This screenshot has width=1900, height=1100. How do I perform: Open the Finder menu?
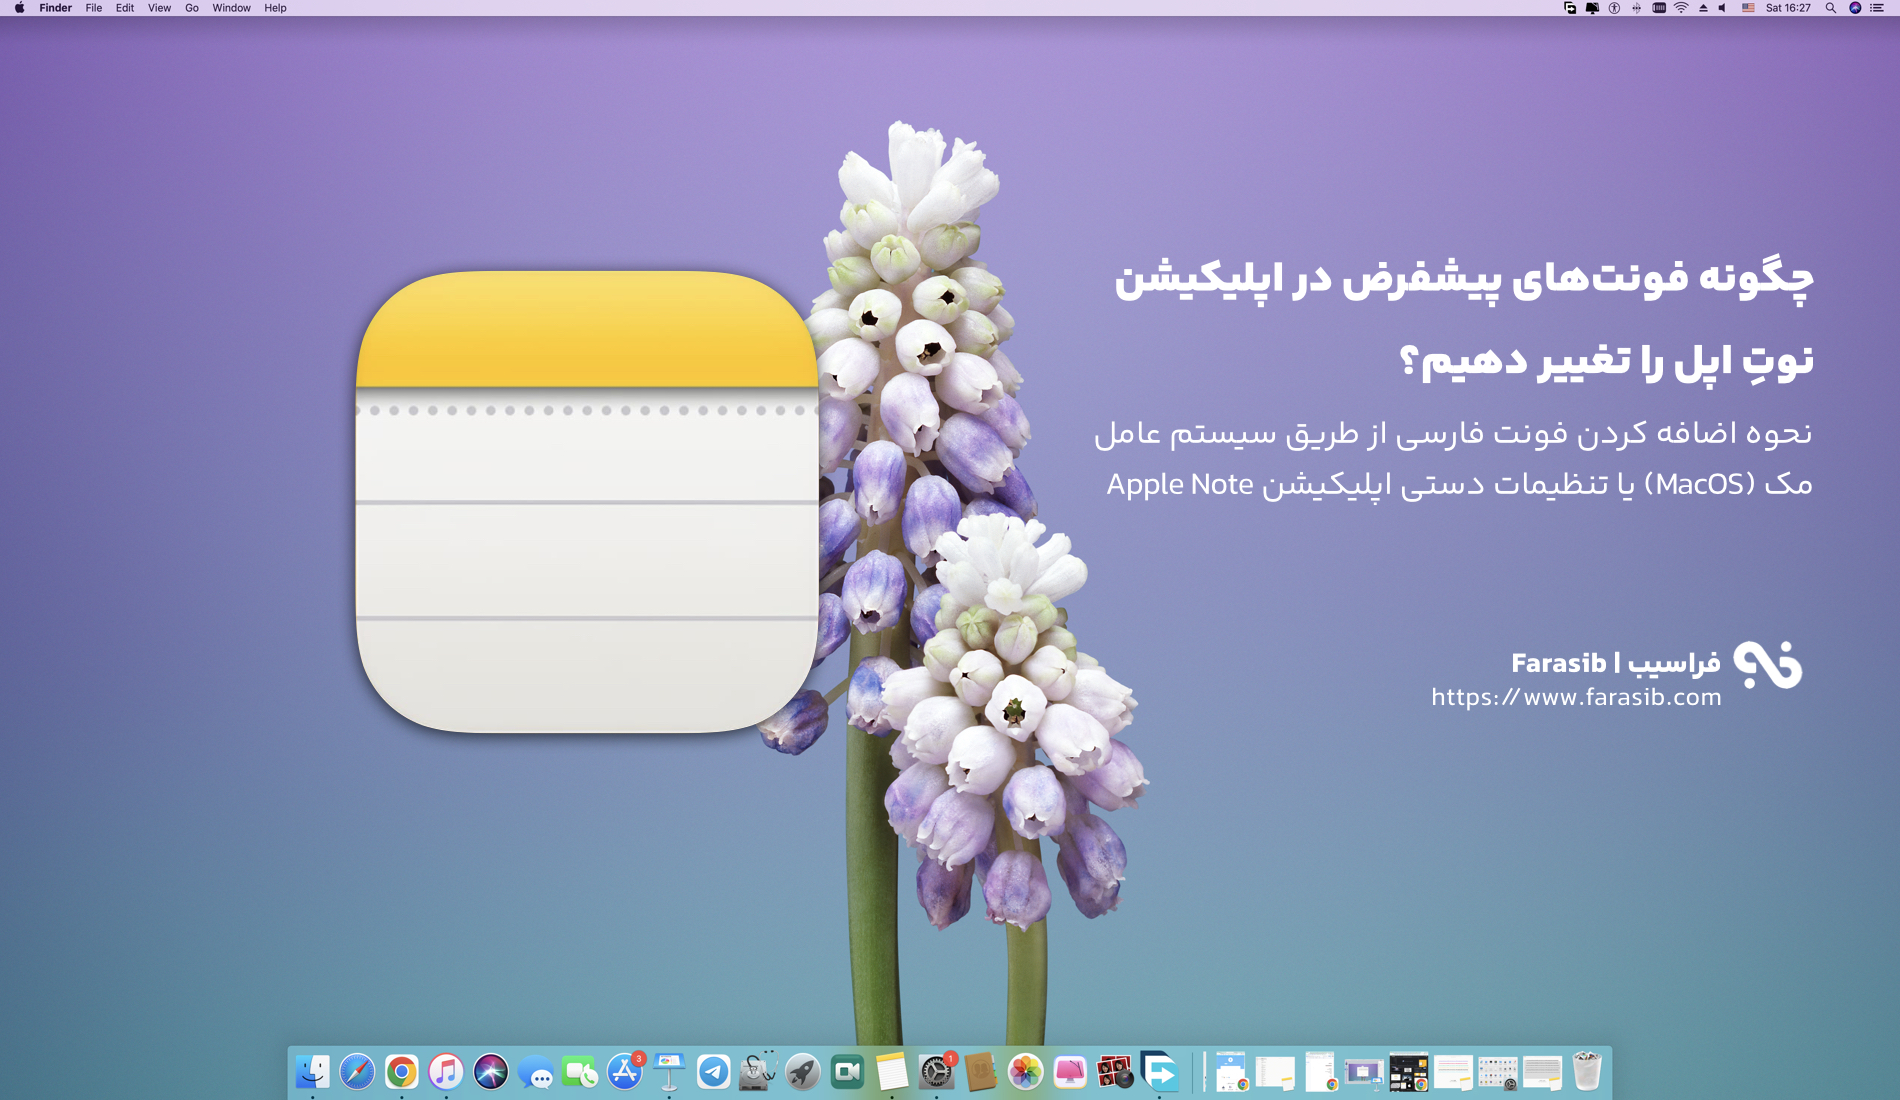[56, 8]
